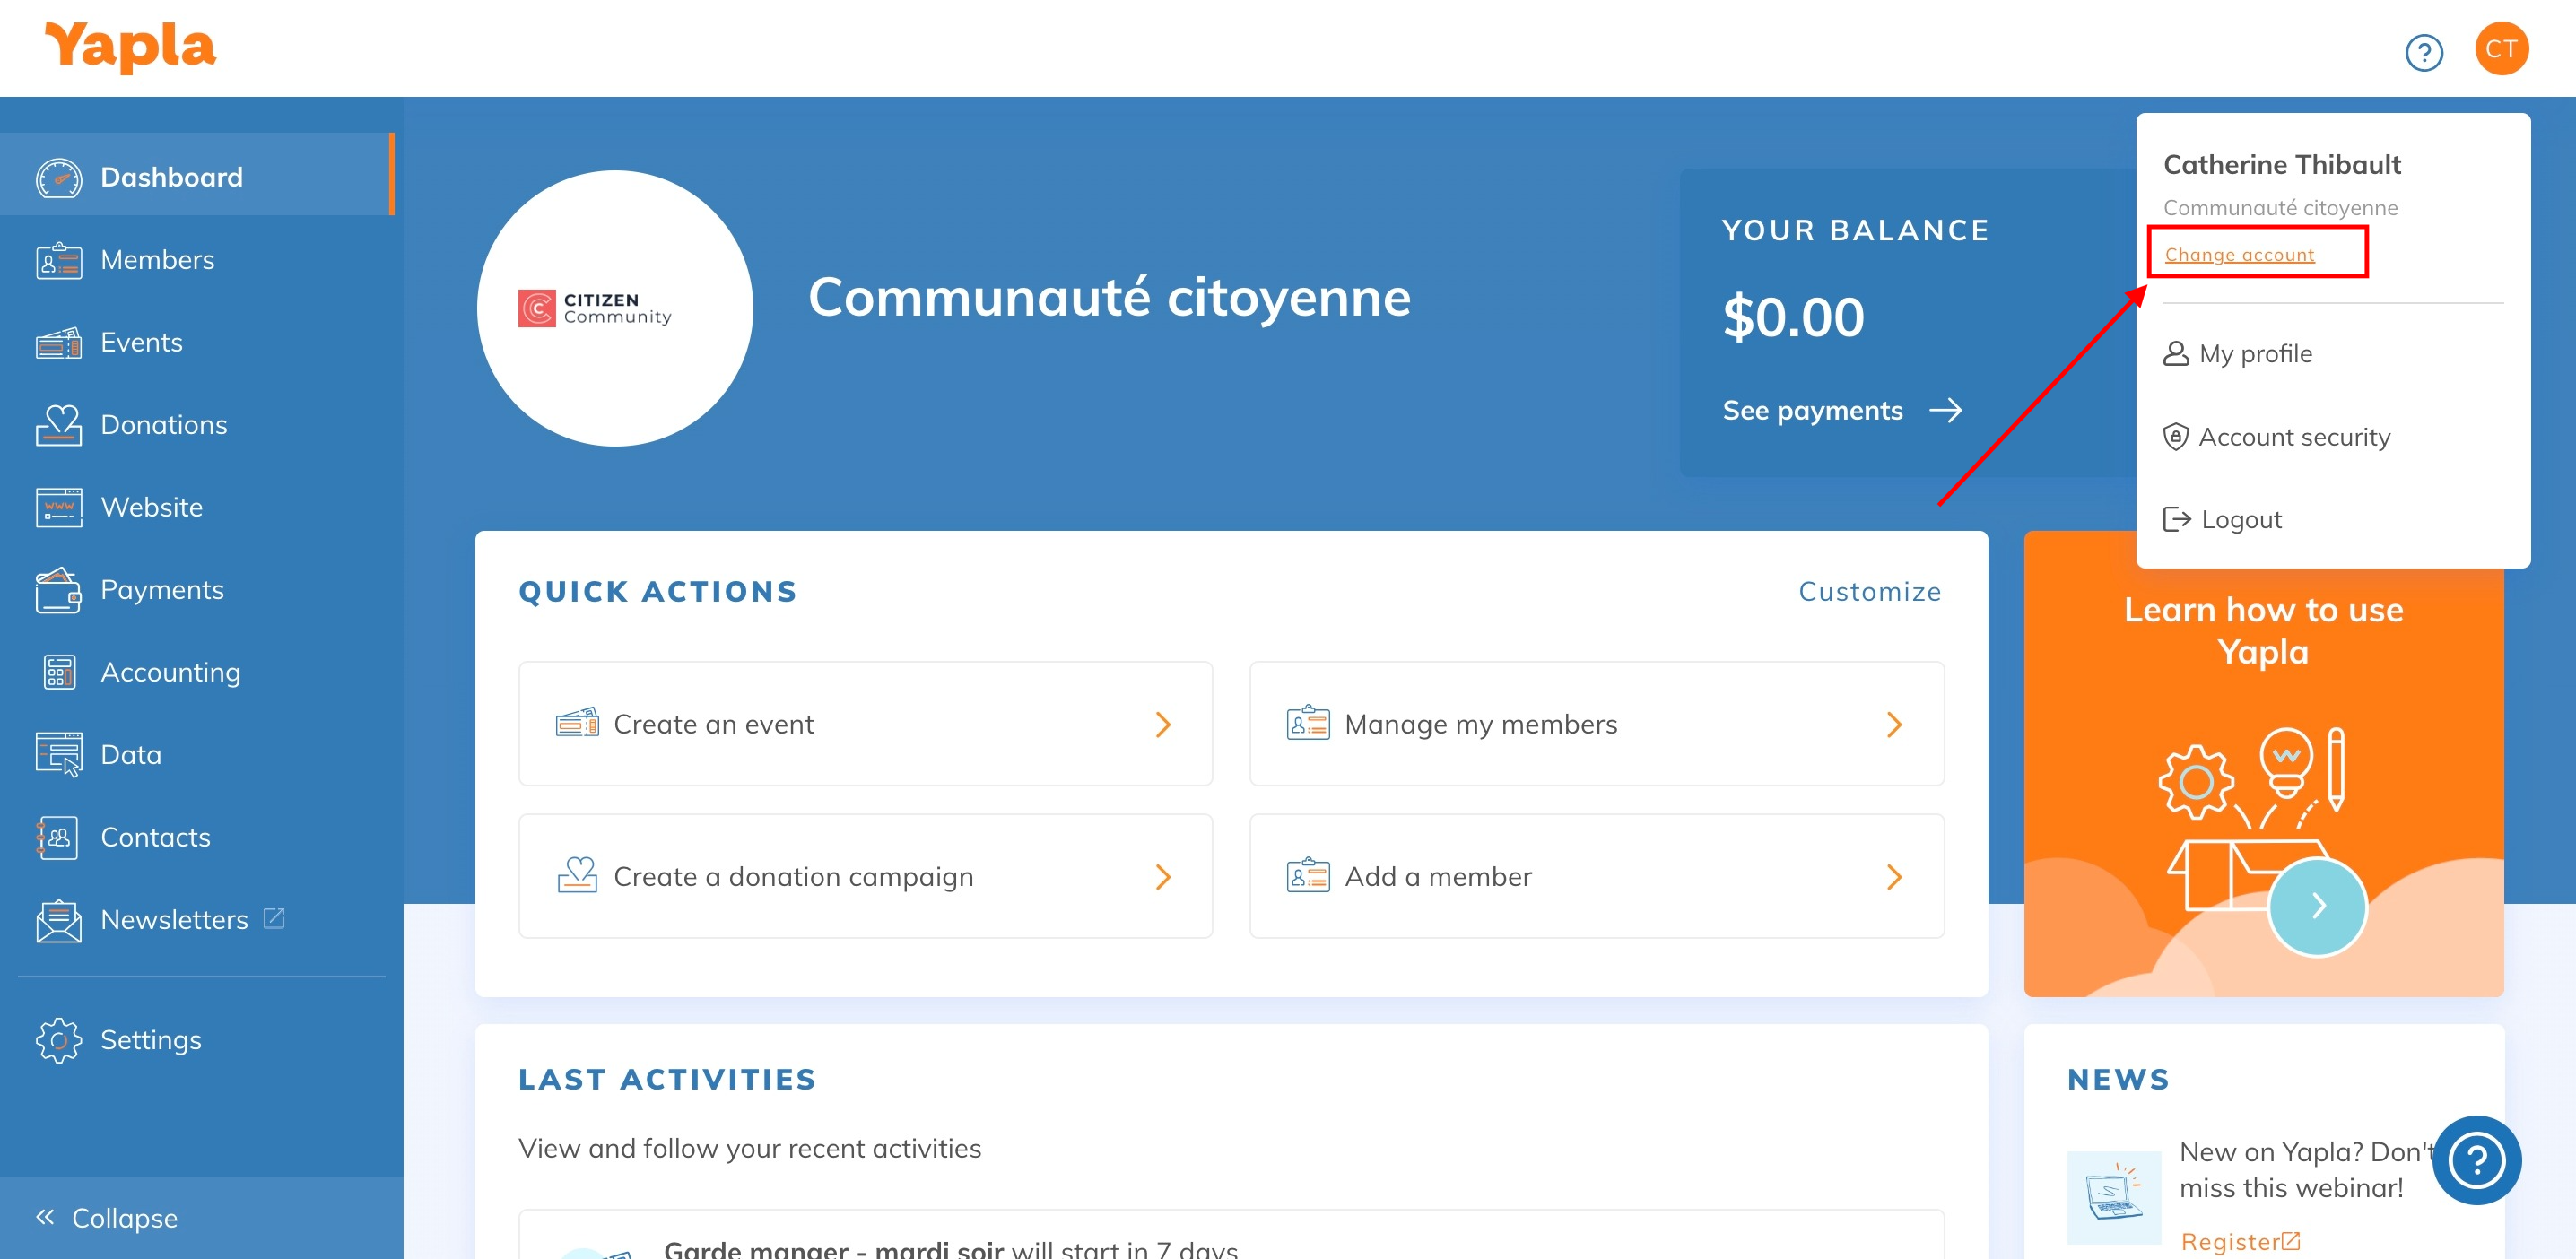Click Customize quick actions link
Screen dimensions: 2576x1259
point(1869,592)
